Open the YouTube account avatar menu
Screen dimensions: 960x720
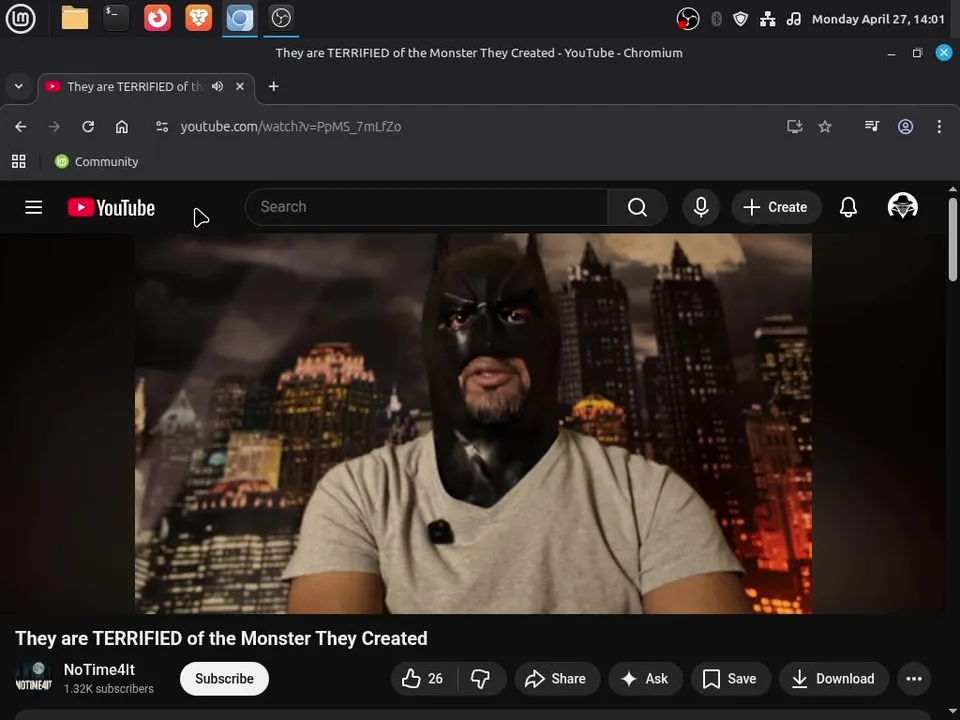click(902, 206)
